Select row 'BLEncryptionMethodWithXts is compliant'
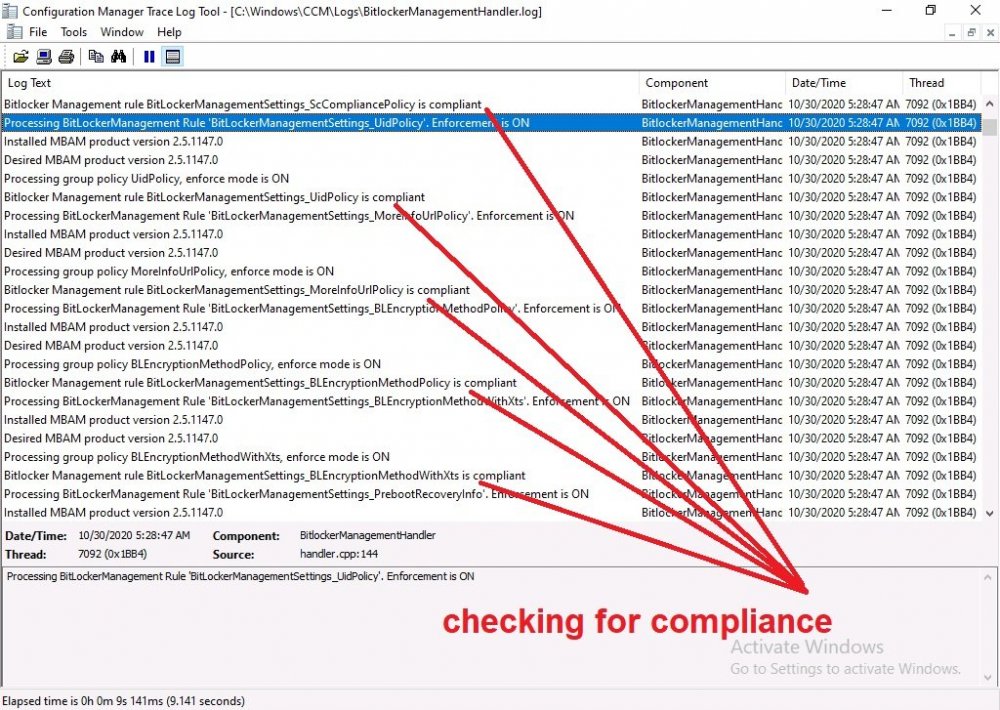 (491, 475)
